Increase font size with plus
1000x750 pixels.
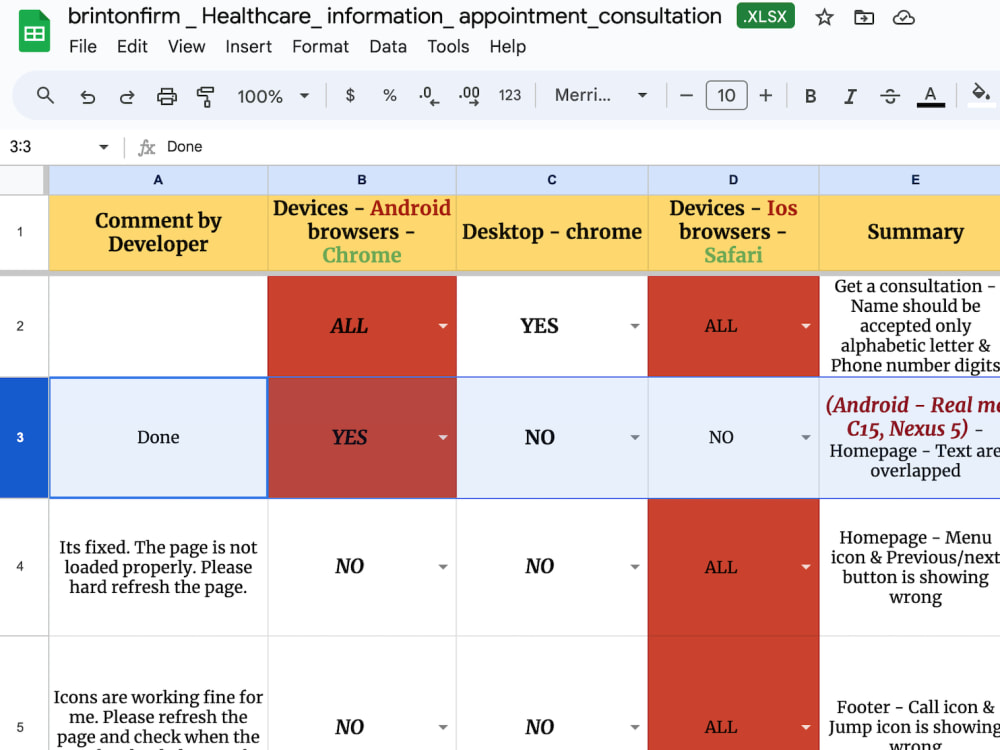765,96
